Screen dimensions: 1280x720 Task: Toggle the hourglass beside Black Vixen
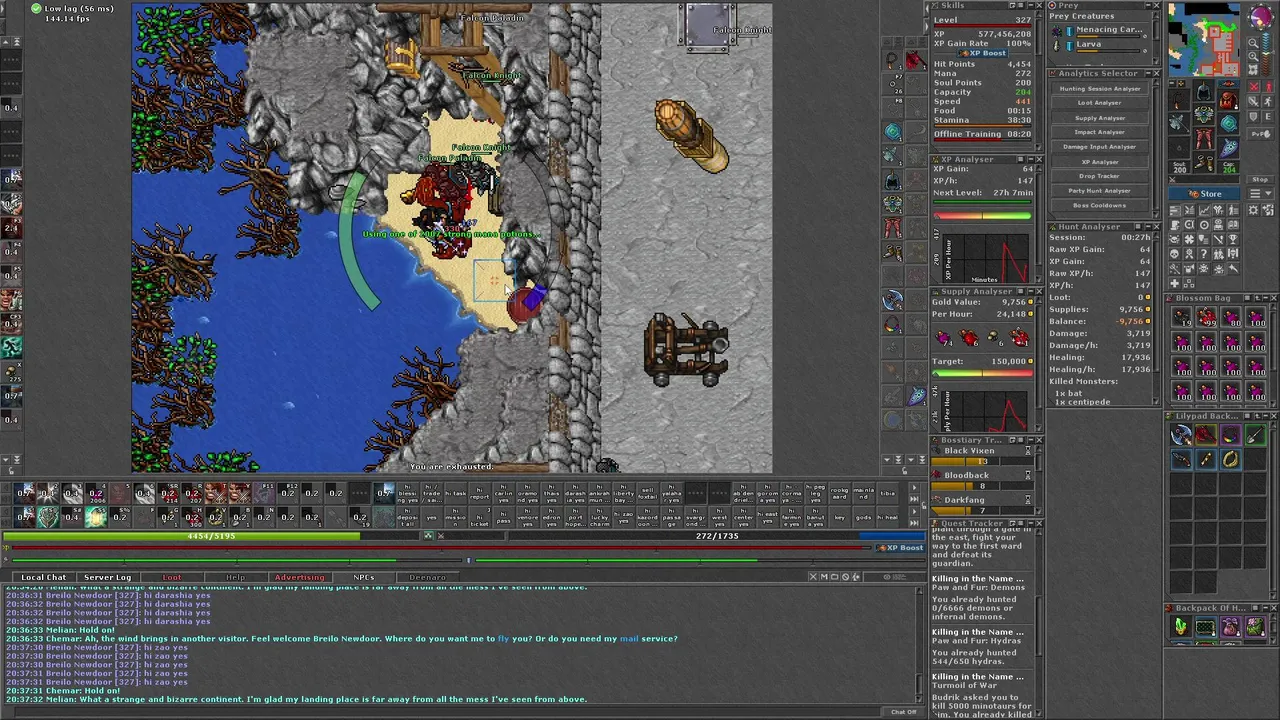[x=1028, y=451]
